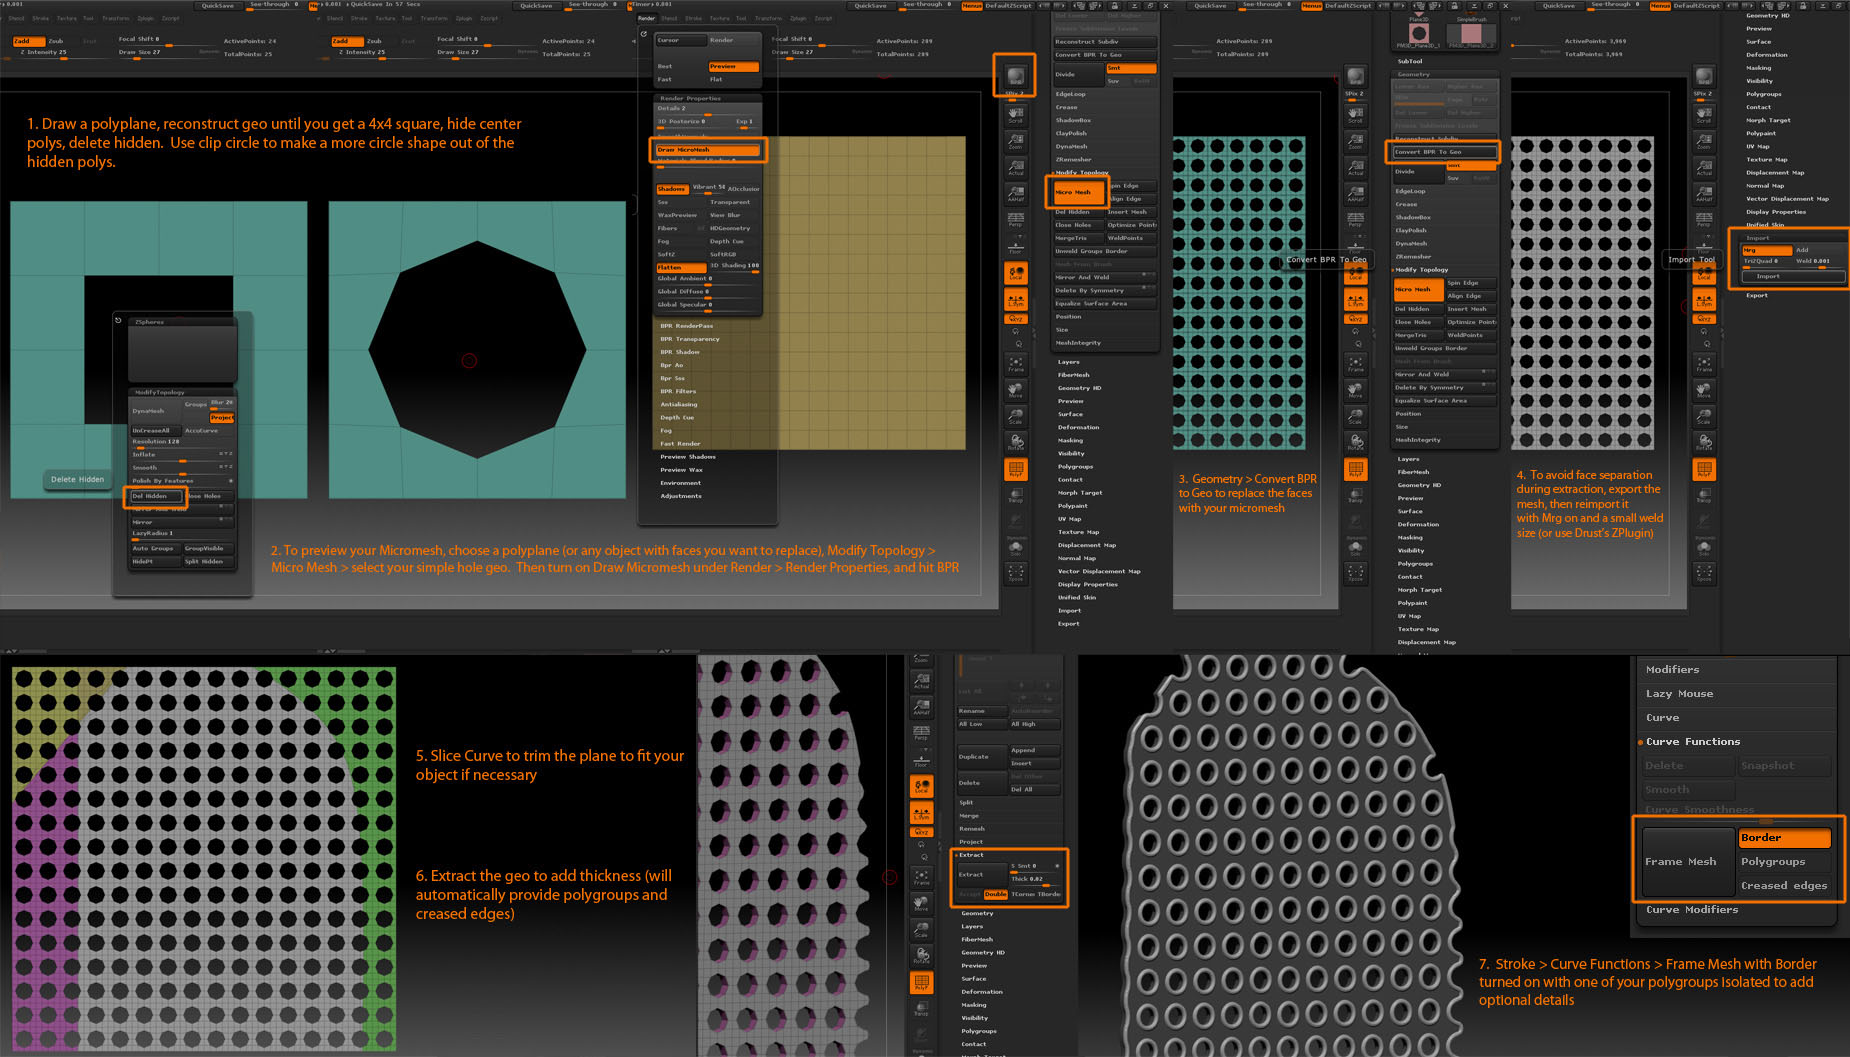Select Rotate icon in the bottom-row shelf

[x=921, y=955]
